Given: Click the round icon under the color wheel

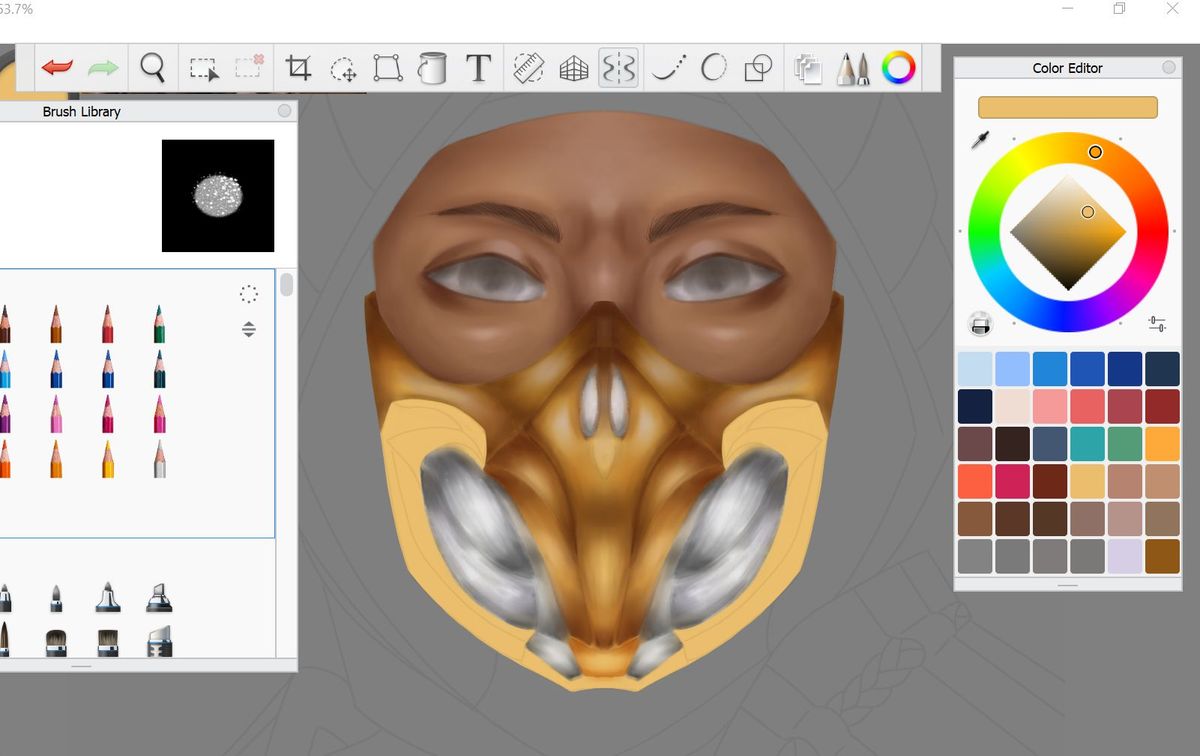Looking at the screenshot, I should click(x=980, y=324).
